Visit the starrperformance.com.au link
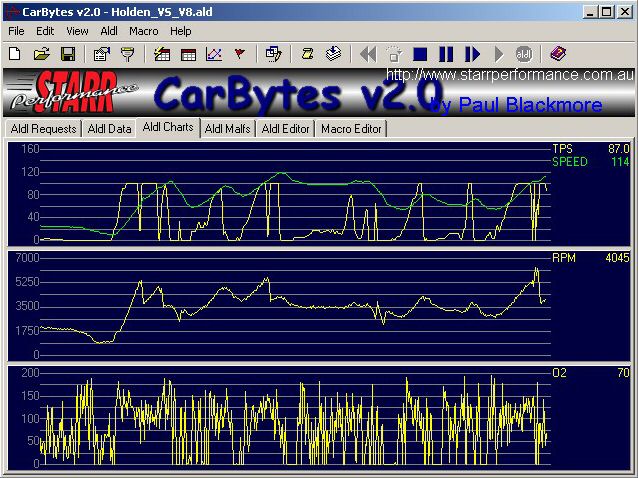The image size is (638, 478). (510, 75)
